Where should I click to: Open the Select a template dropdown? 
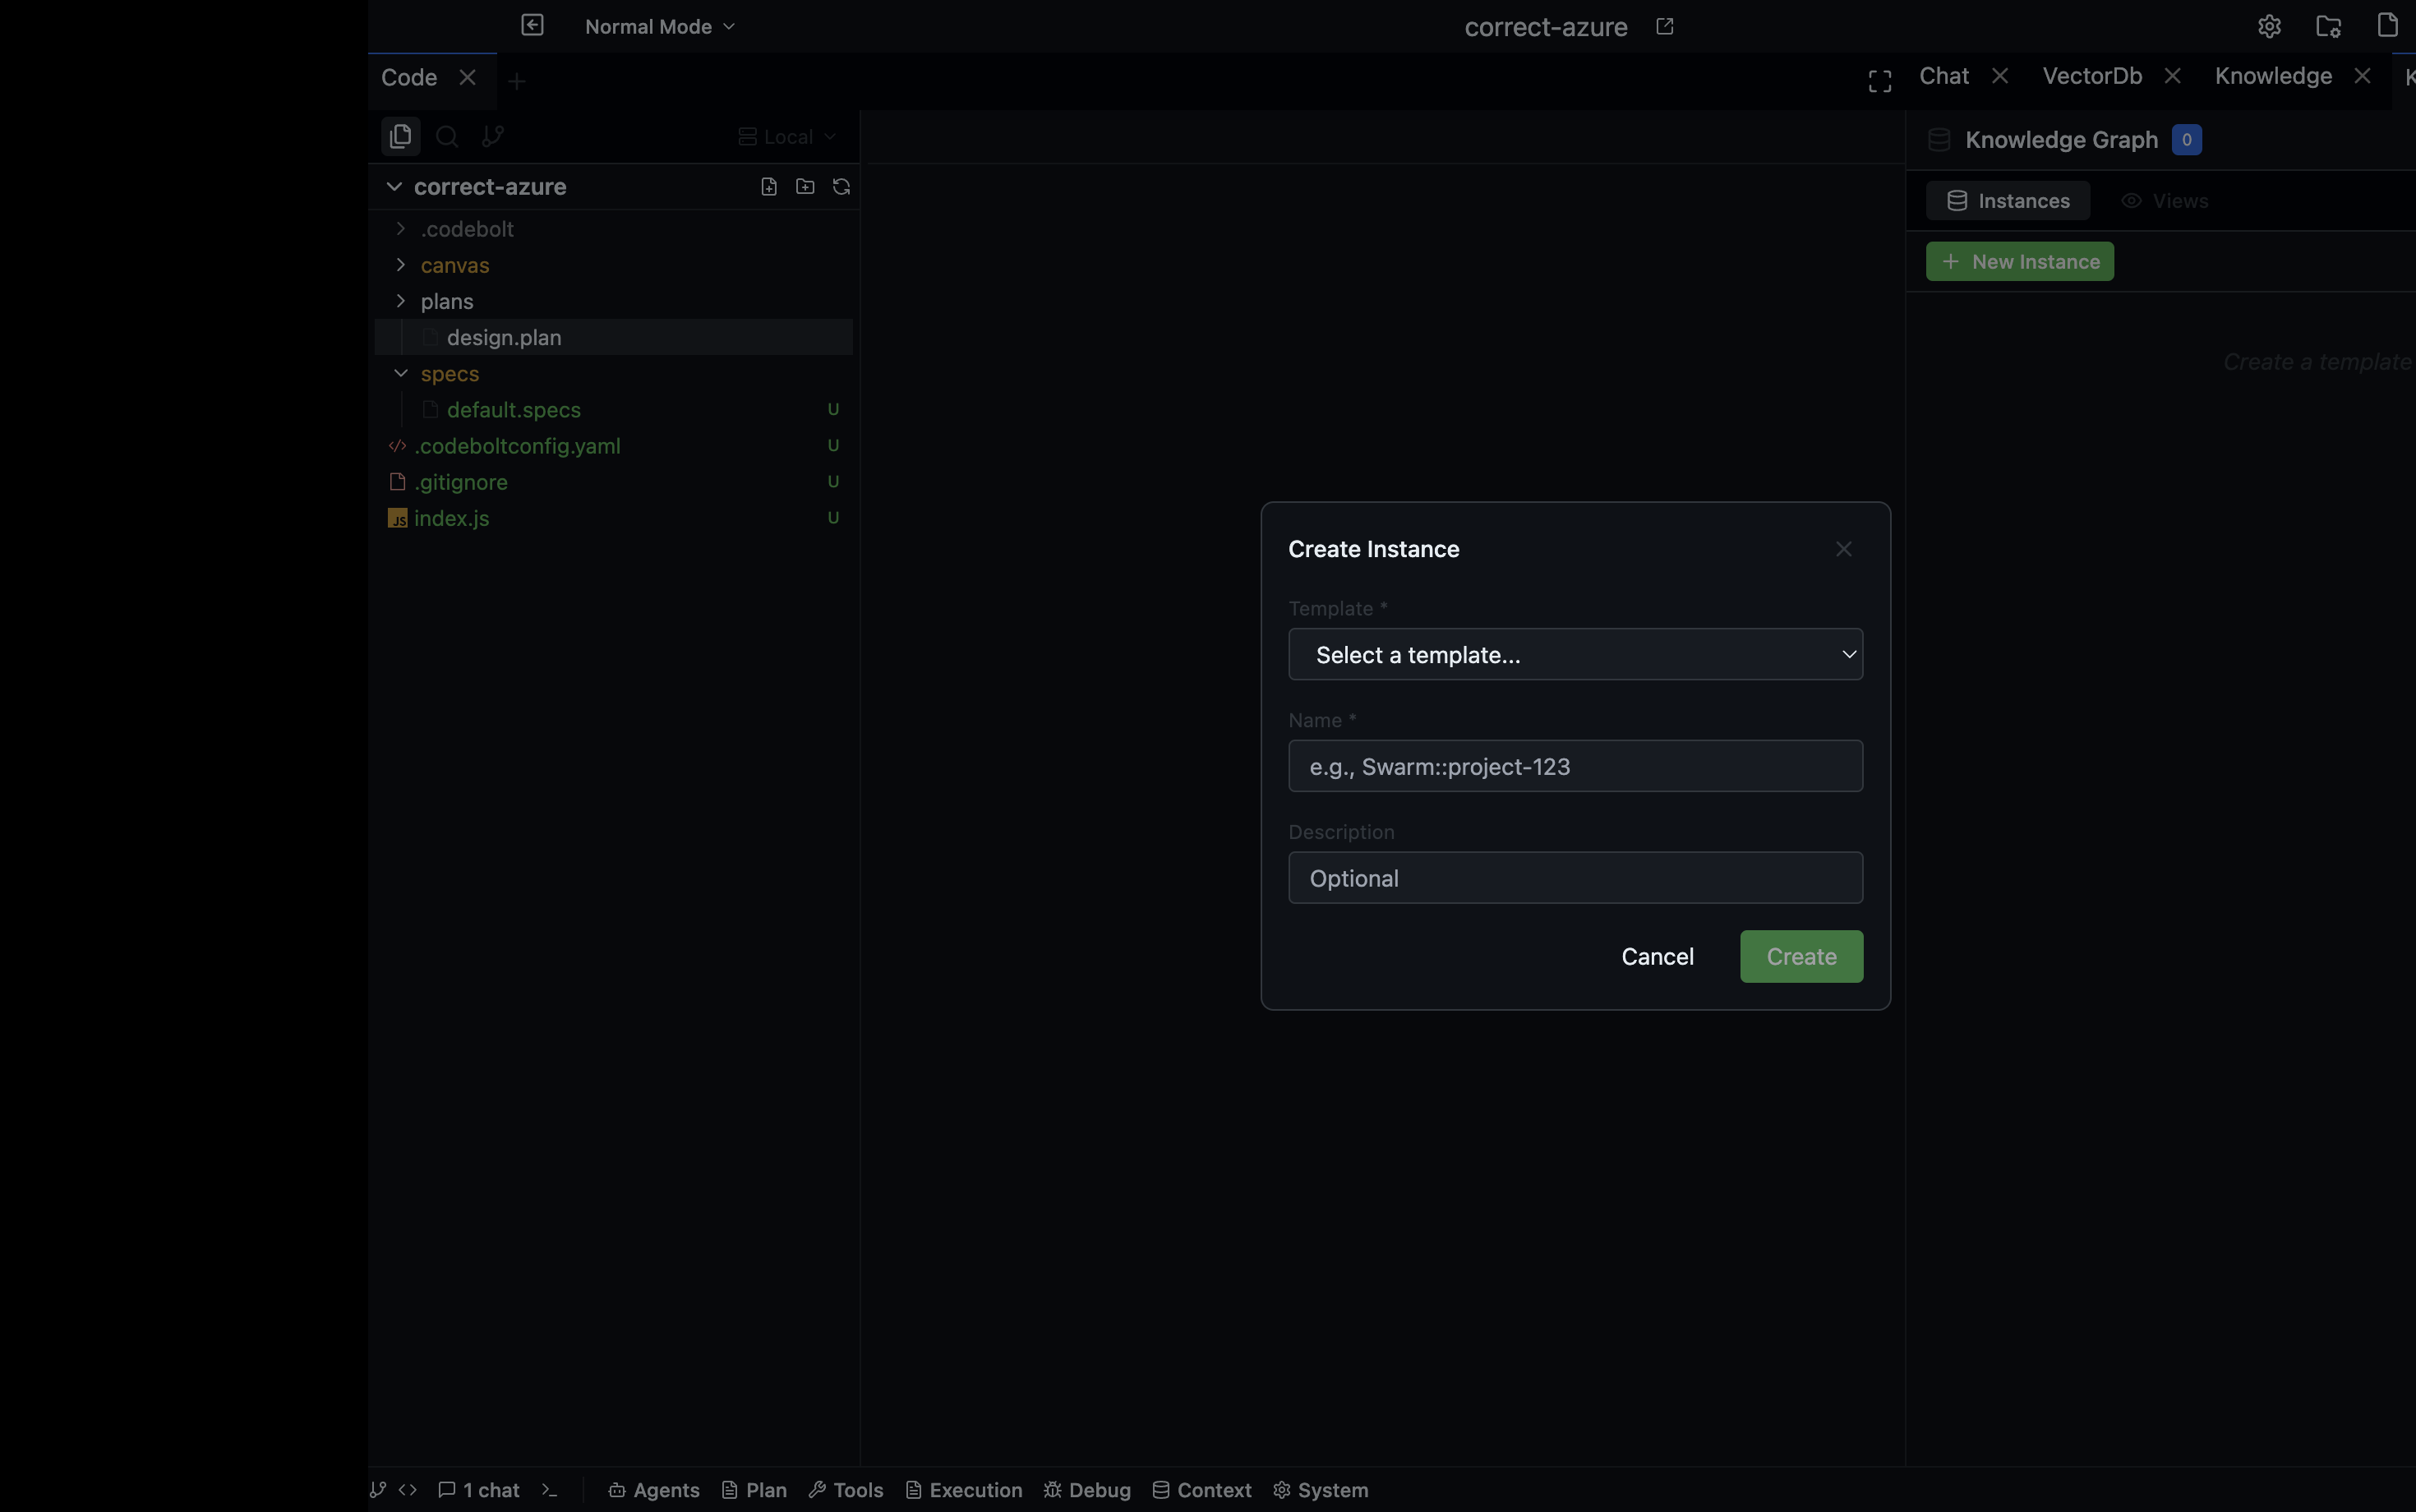coord(1575,655)
